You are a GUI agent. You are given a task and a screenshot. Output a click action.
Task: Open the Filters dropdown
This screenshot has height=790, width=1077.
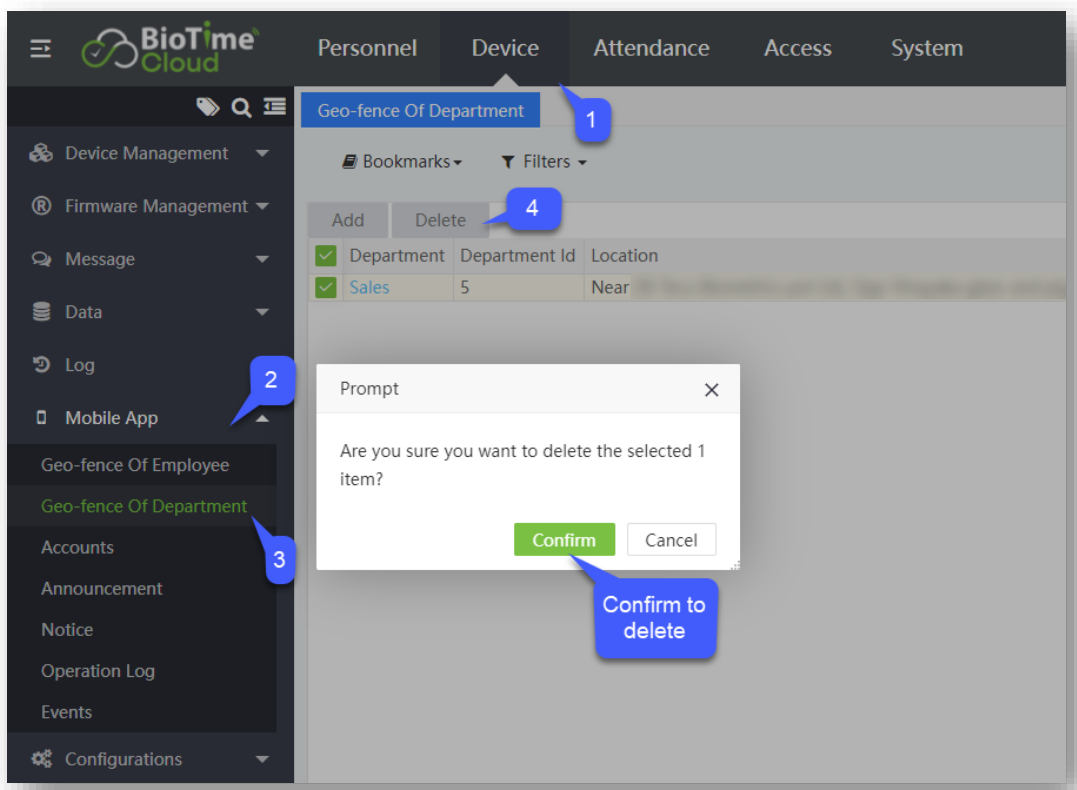pyautogui.click(x=543, y=162)
